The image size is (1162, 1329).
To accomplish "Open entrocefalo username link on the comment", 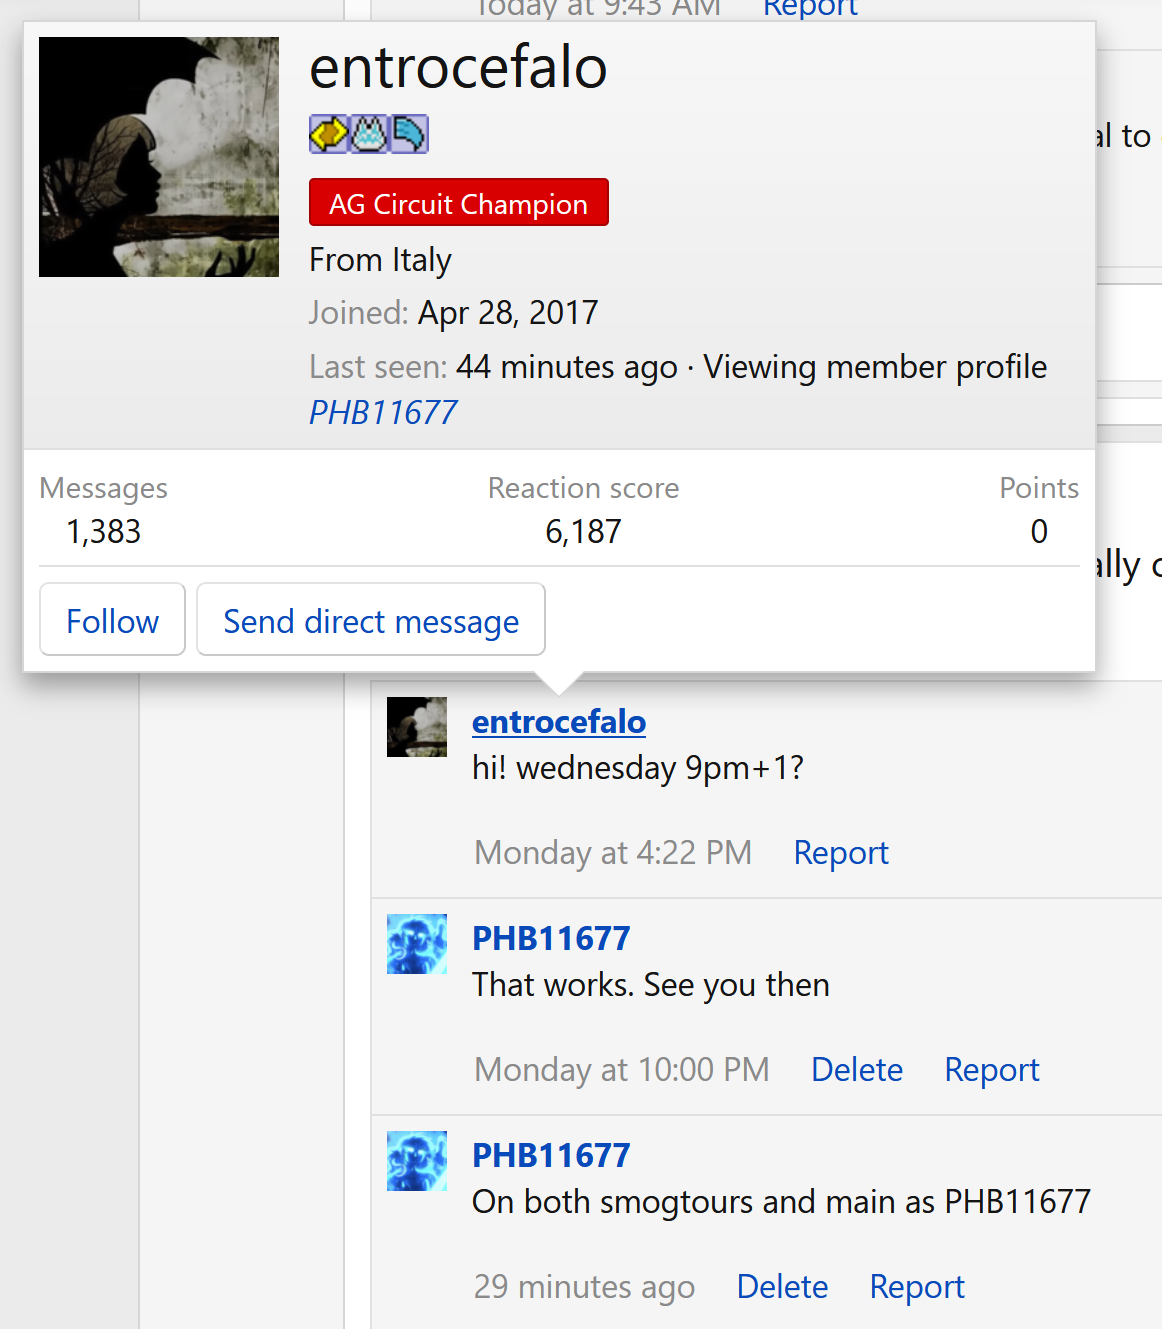I will point(559,721).
